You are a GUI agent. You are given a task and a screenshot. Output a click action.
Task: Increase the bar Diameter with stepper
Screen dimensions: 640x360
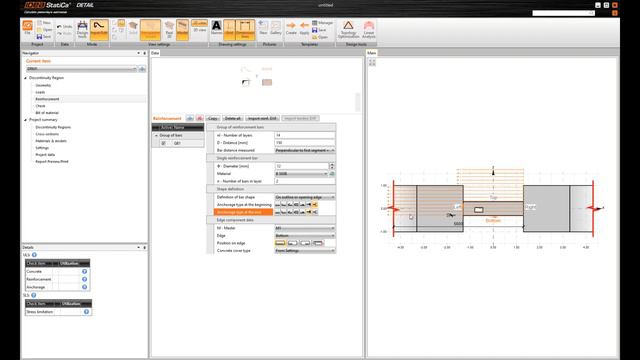[x=332, y=164]
